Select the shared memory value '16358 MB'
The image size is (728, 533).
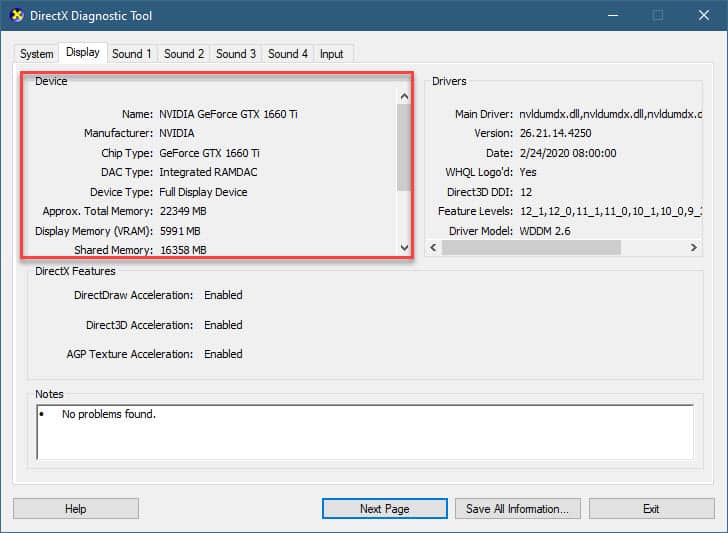[x=183, y=250]
